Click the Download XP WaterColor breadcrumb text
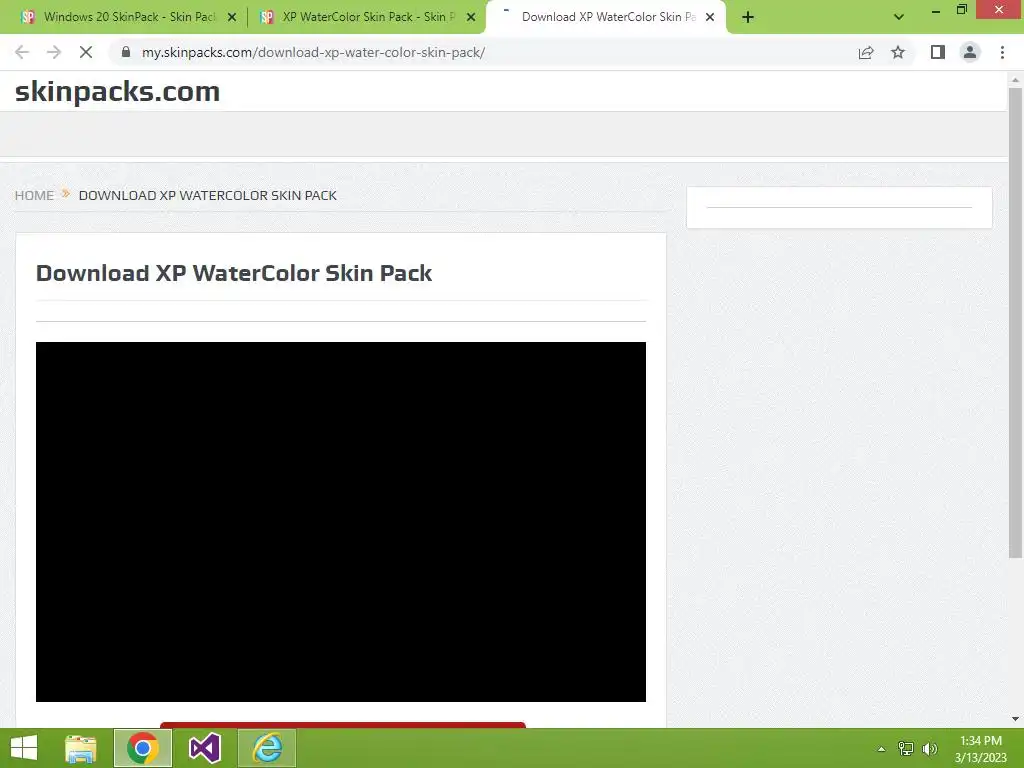The width and height of the screenshot is (1024, 768). click(208, 195)
